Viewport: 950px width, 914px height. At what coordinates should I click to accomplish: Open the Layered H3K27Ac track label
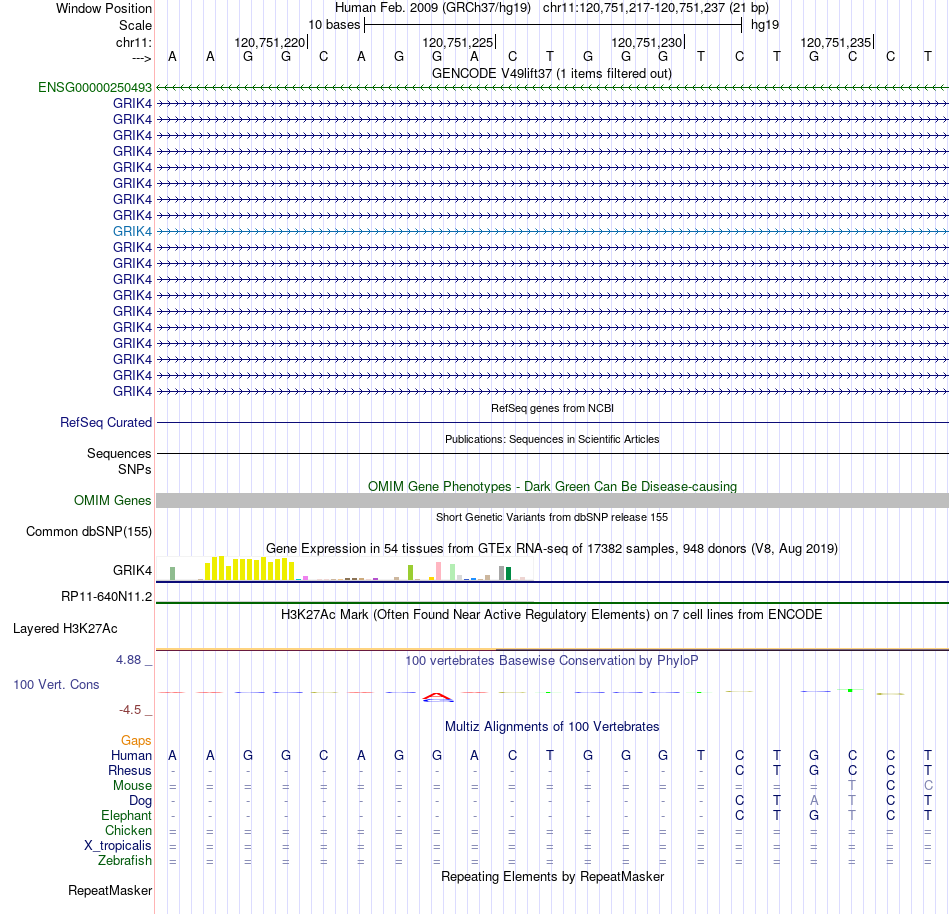click(65, 629)
